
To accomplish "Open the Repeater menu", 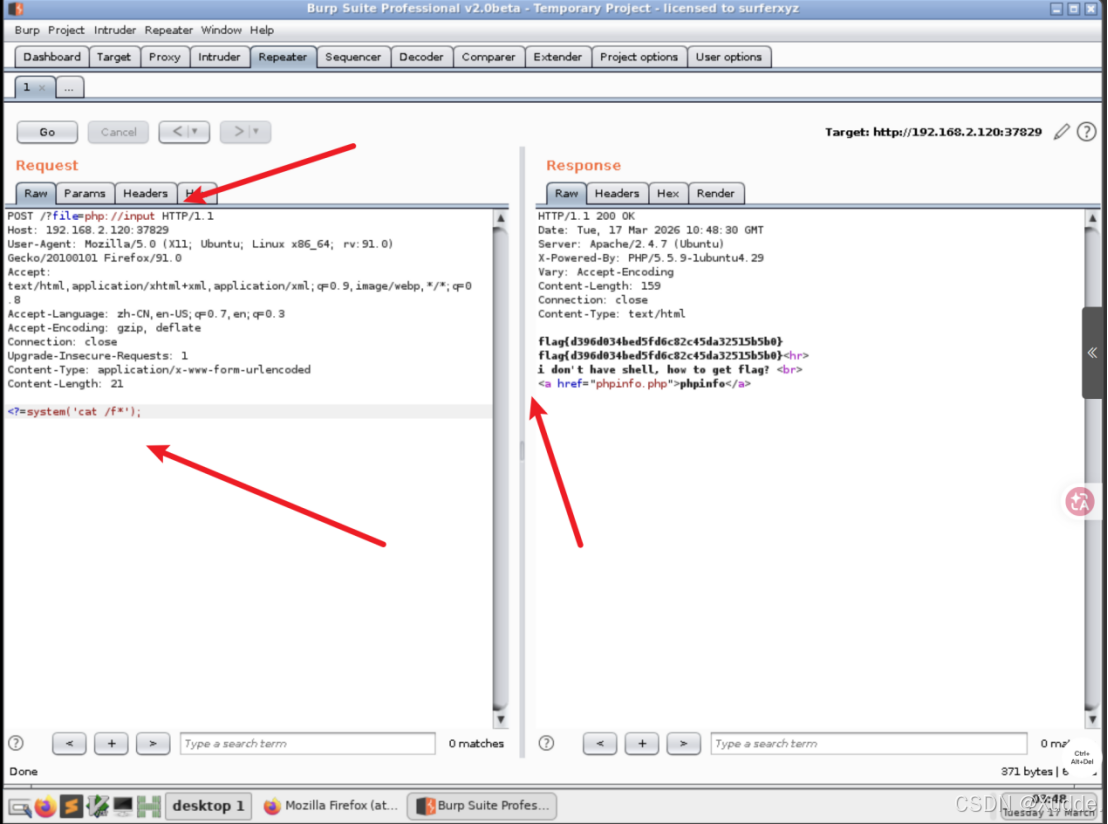I will pyautogui.click(x=168, y=30).
